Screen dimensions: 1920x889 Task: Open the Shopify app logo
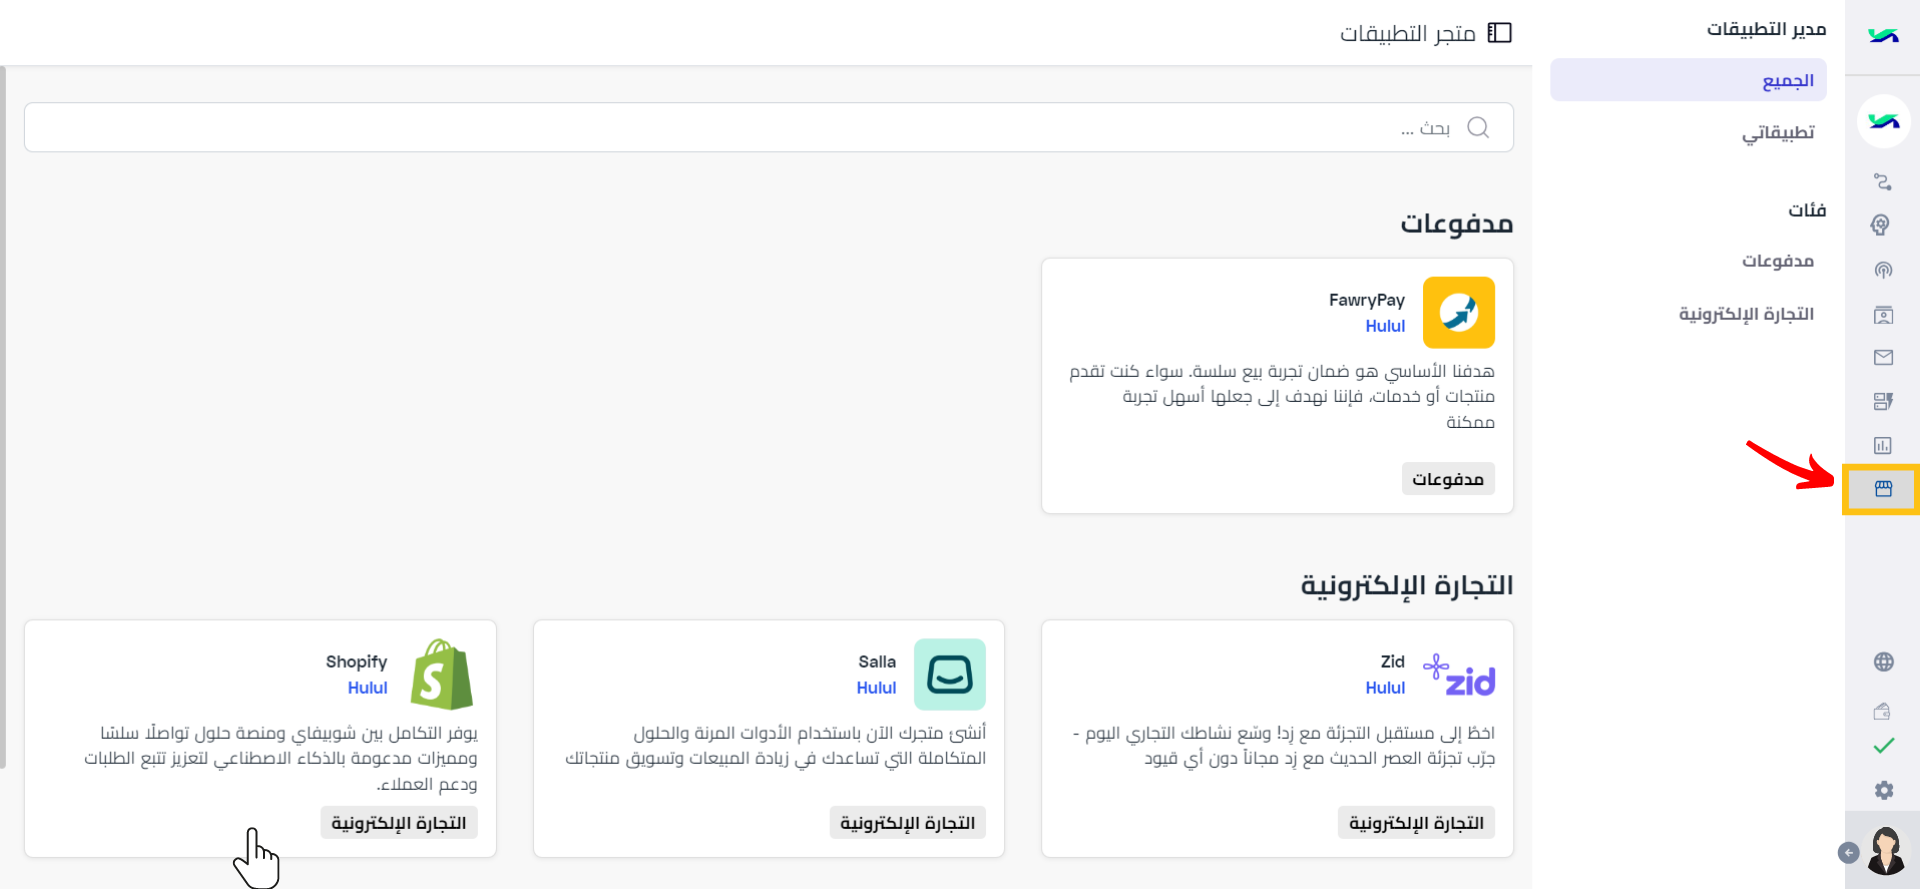click(441, 675)
